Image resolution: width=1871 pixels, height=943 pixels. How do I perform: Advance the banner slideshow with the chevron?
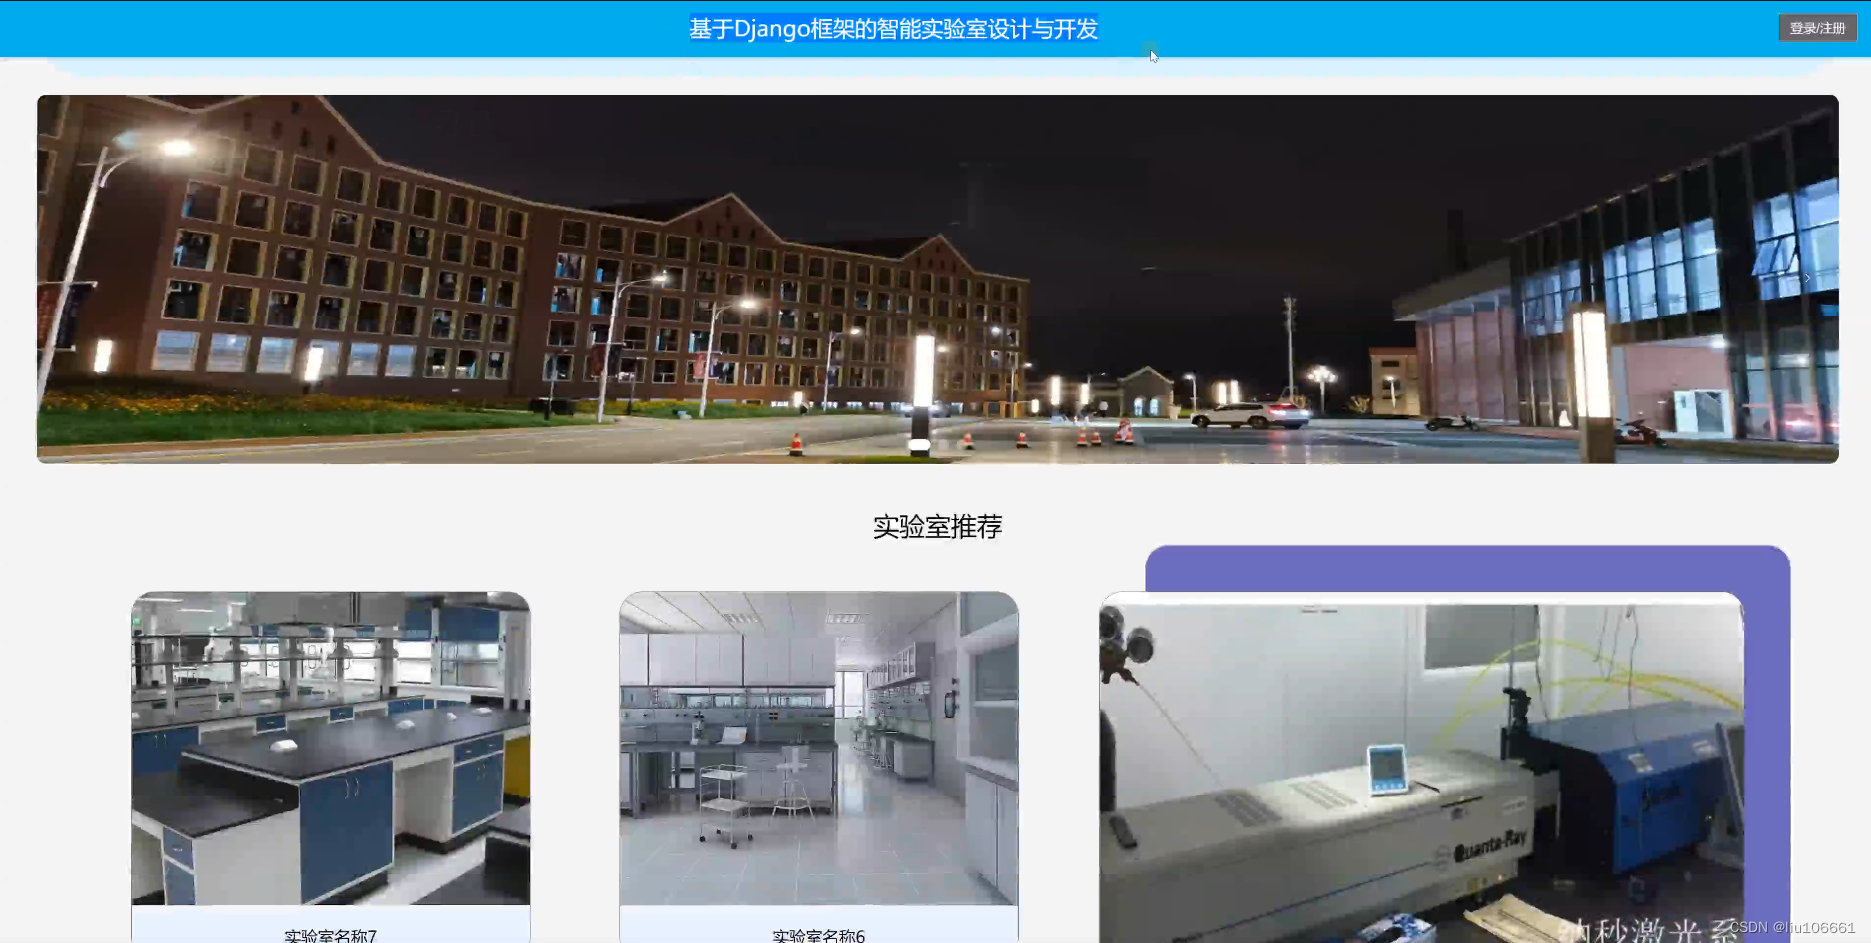point(1809,277)
